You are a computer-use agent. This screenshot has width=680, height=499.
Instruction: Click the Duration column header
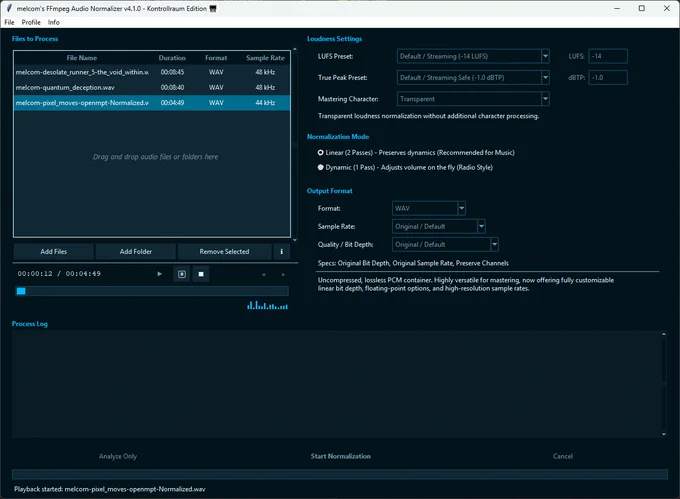point(172,58)
